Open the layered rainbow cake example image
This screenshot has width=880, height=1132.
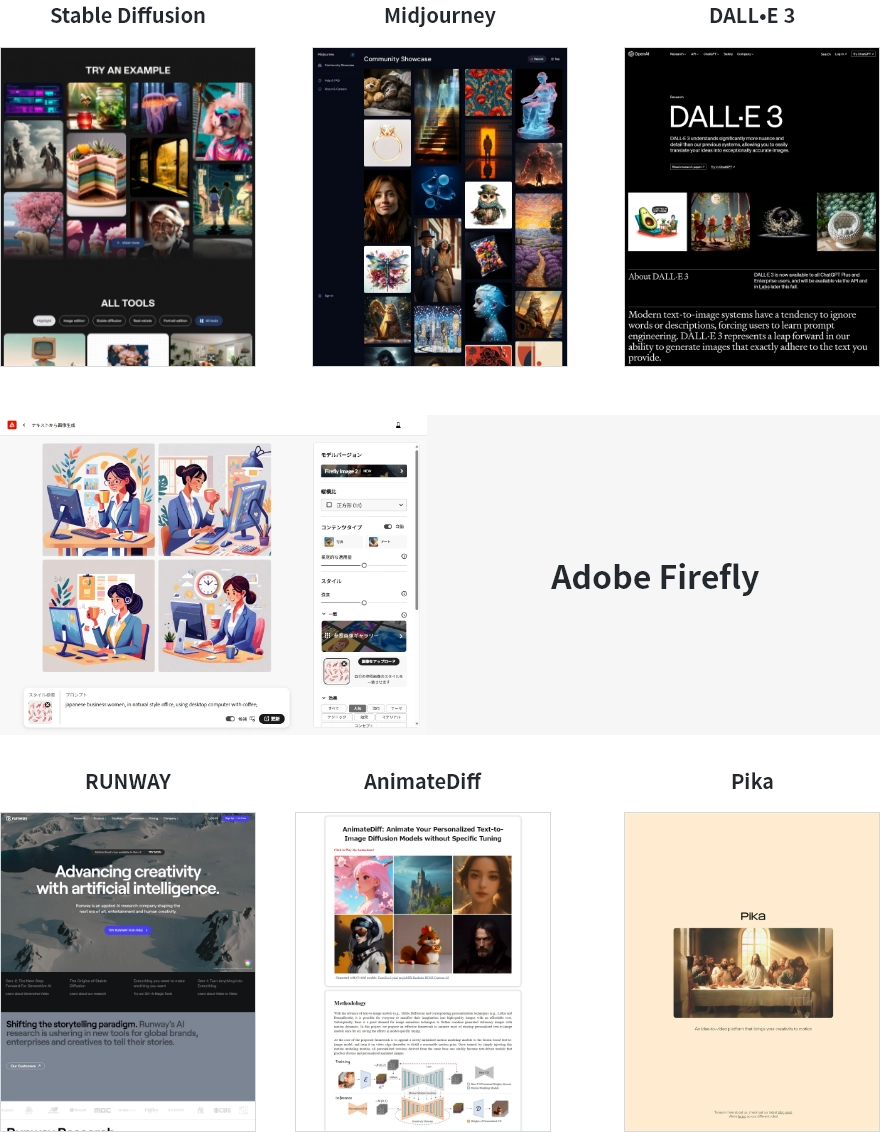[x=96, y=175]
